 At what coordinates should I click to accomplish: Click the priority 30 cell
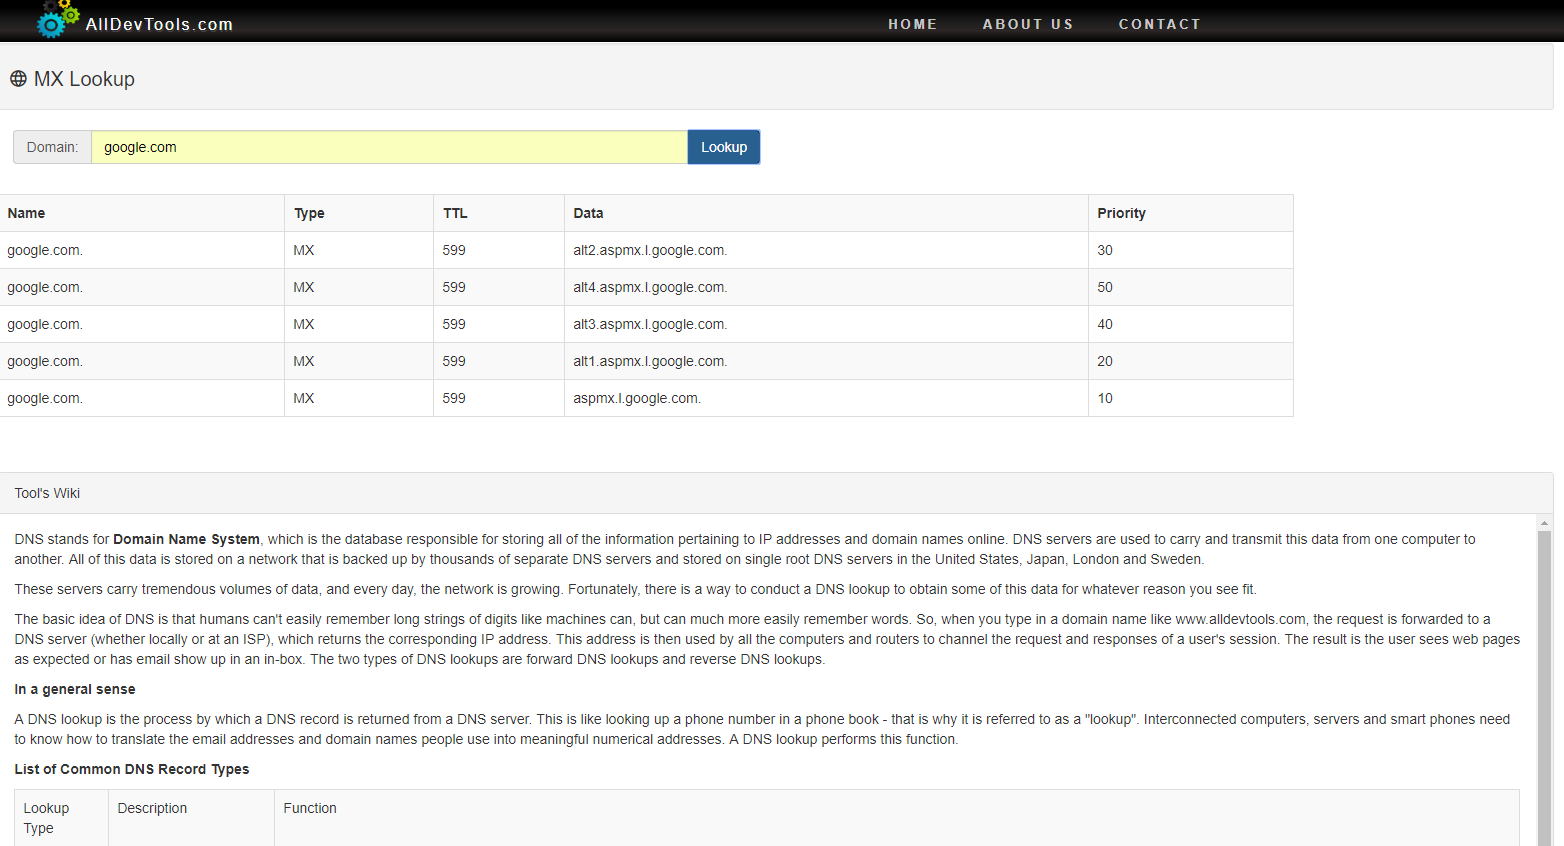1191,250
